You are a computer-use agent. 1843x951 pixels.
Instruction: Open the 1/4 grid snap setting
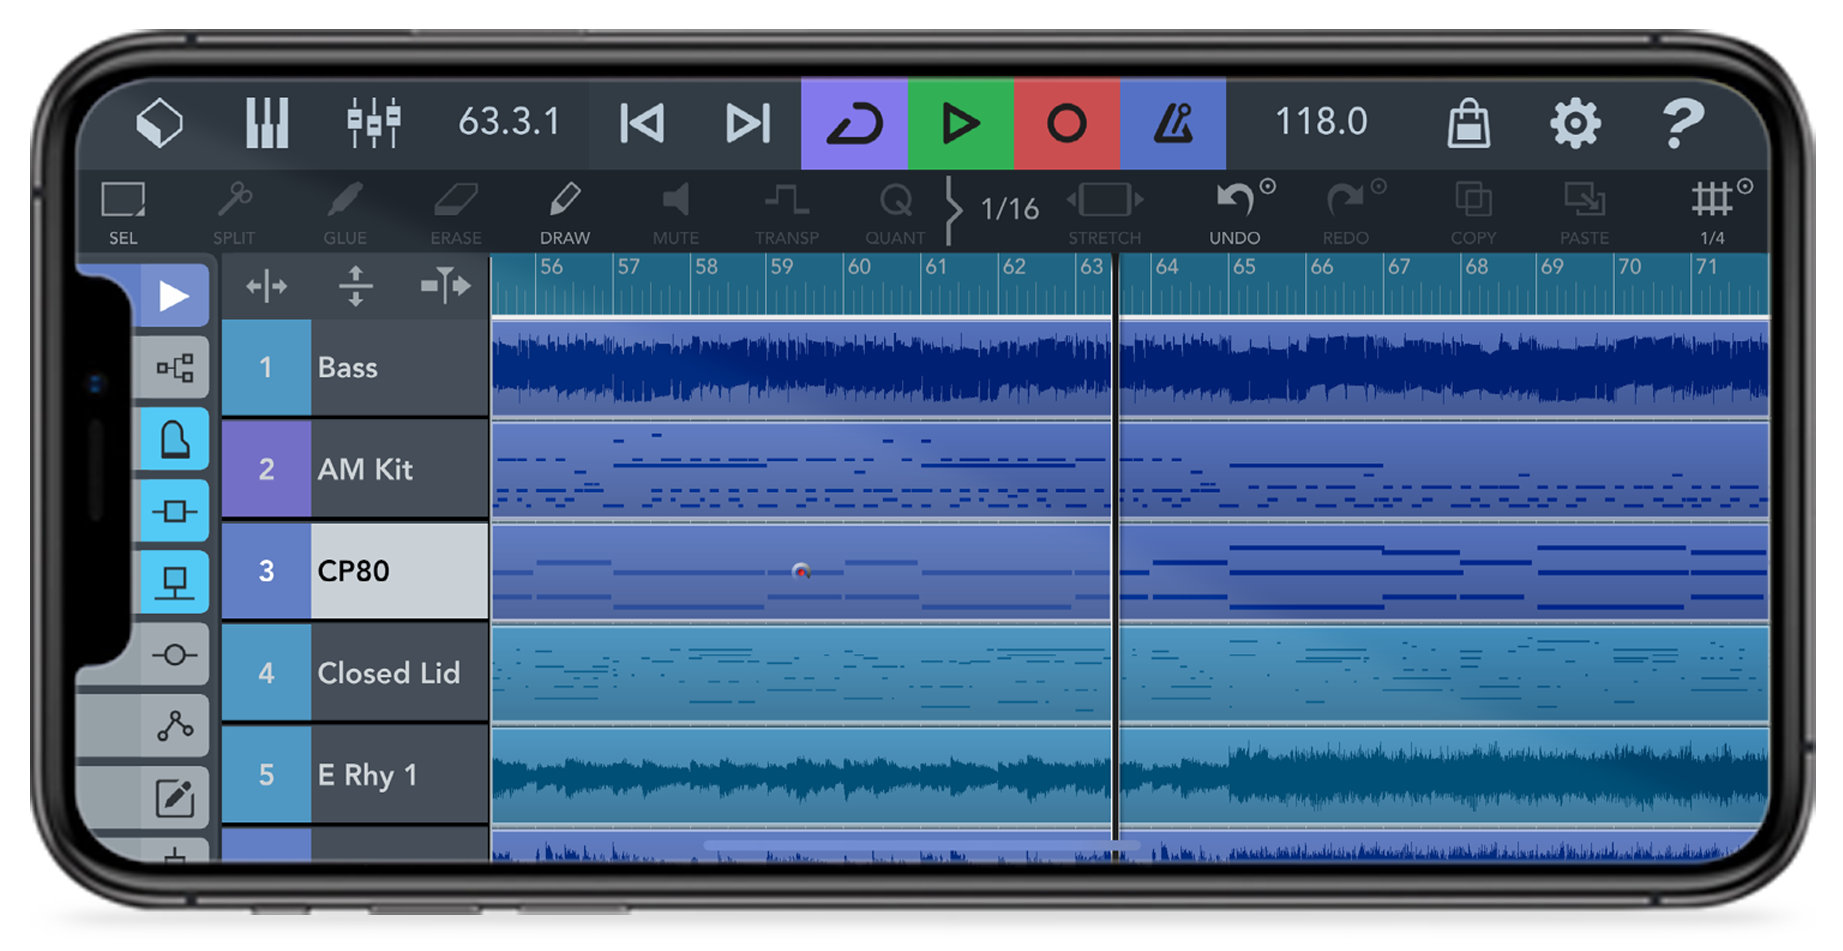point(1714,210)
